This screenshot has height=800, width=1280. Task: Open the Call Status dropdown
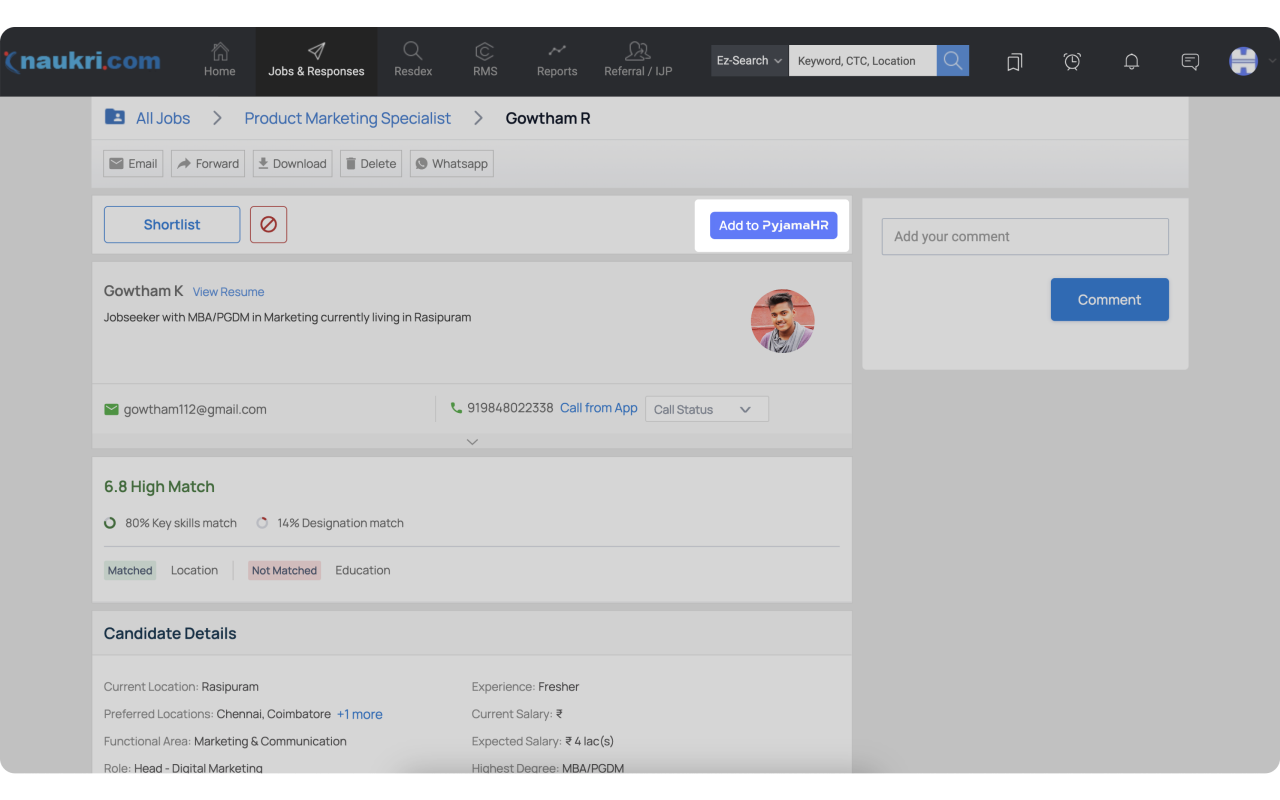pyautogui.click(x=706, y=408)
